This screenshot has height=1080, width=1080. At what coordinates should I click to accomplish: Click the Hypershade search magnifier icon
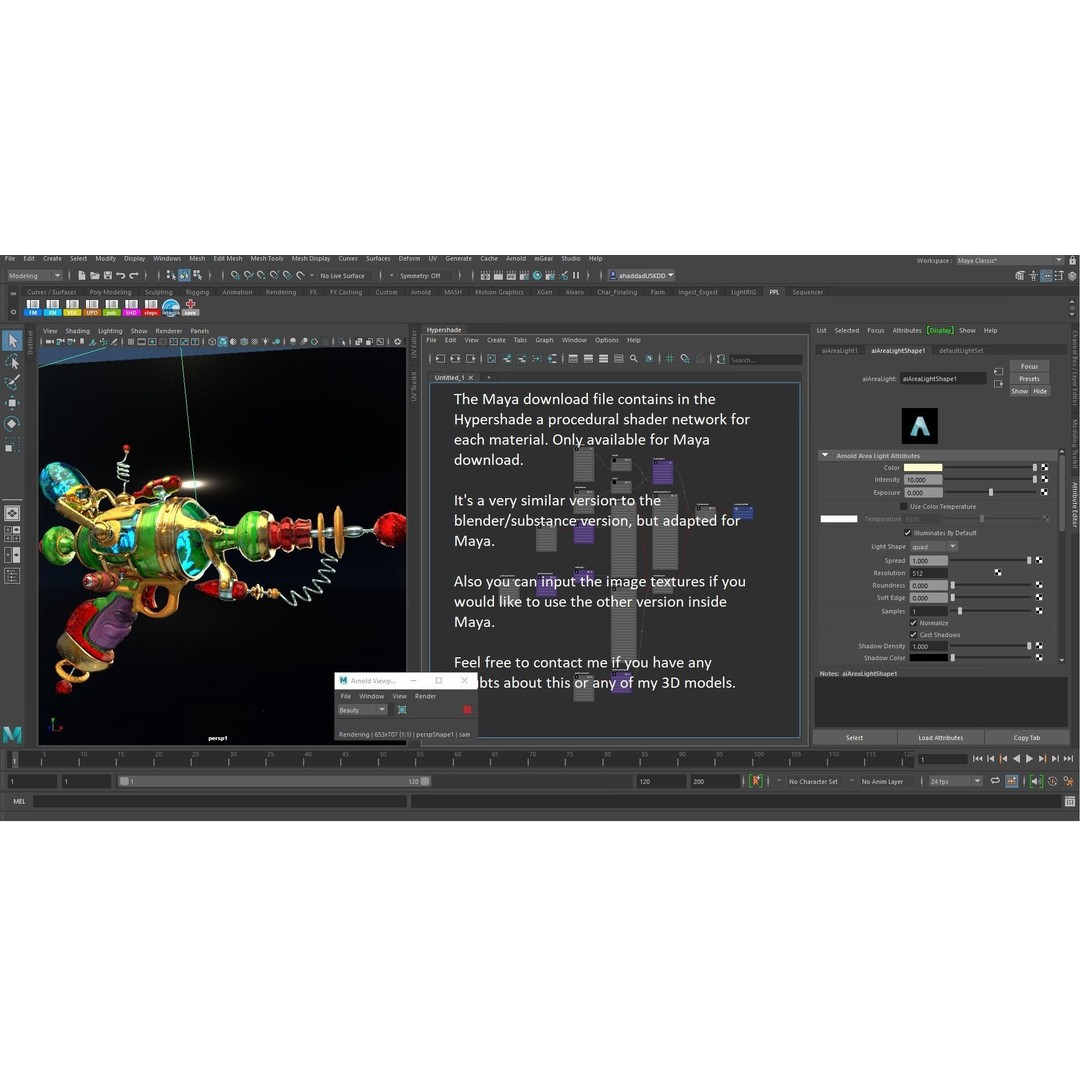(x=634, y=359)
